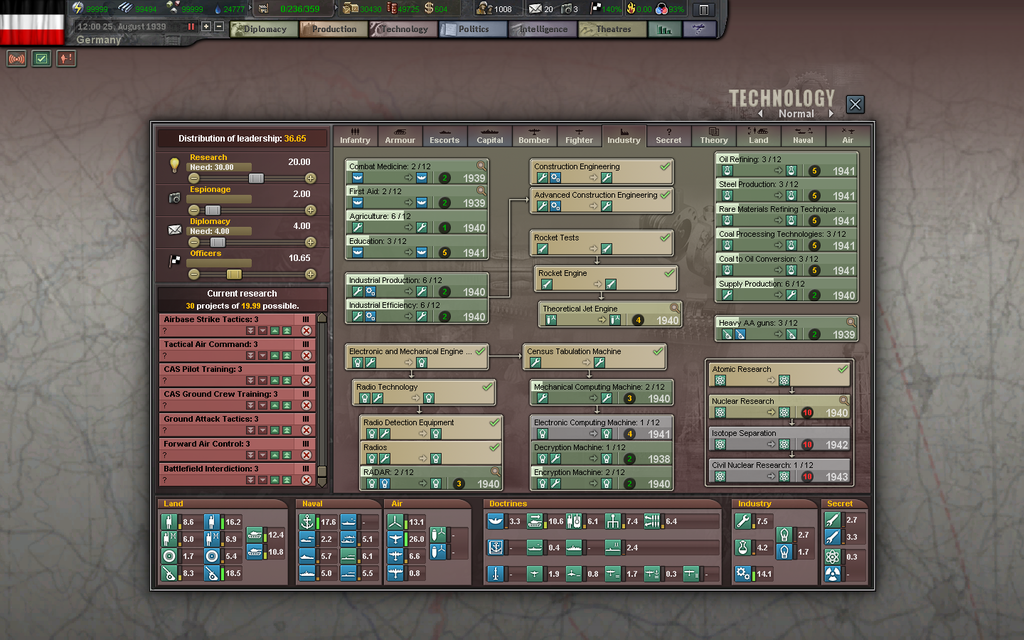Move CAS Ground Crew Training up one
The image size is (1024, 640).
point(275,406)
